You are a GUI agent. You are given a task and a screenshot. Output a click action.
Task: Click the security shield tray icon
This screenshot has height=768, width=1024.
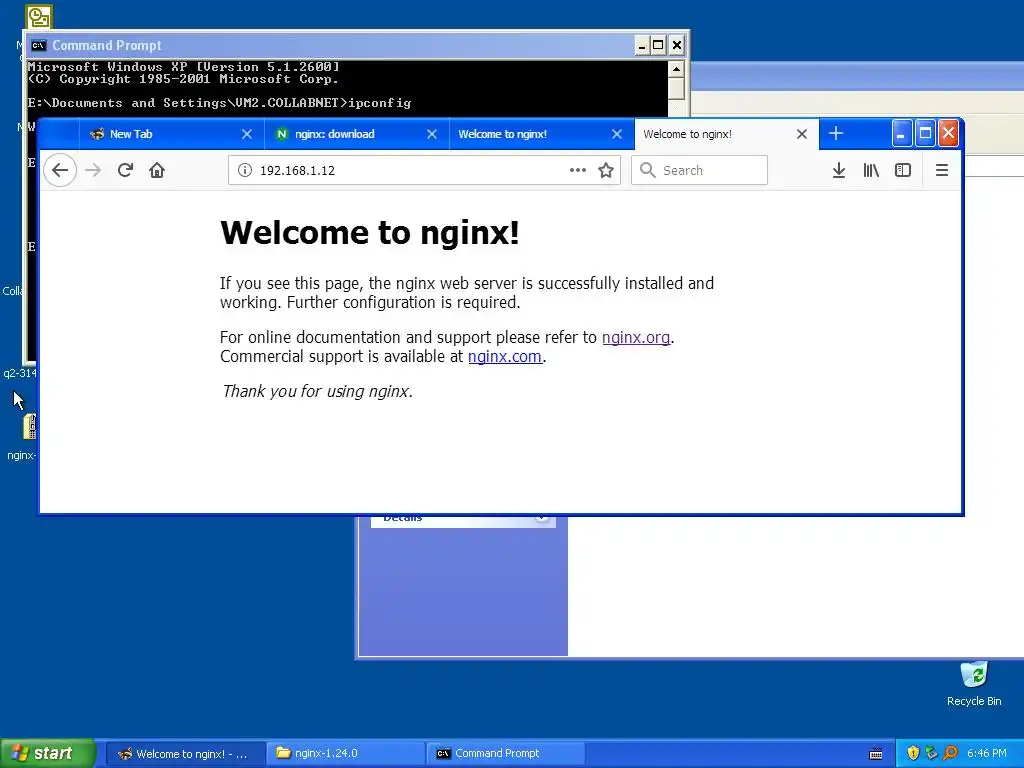[913, 754]
